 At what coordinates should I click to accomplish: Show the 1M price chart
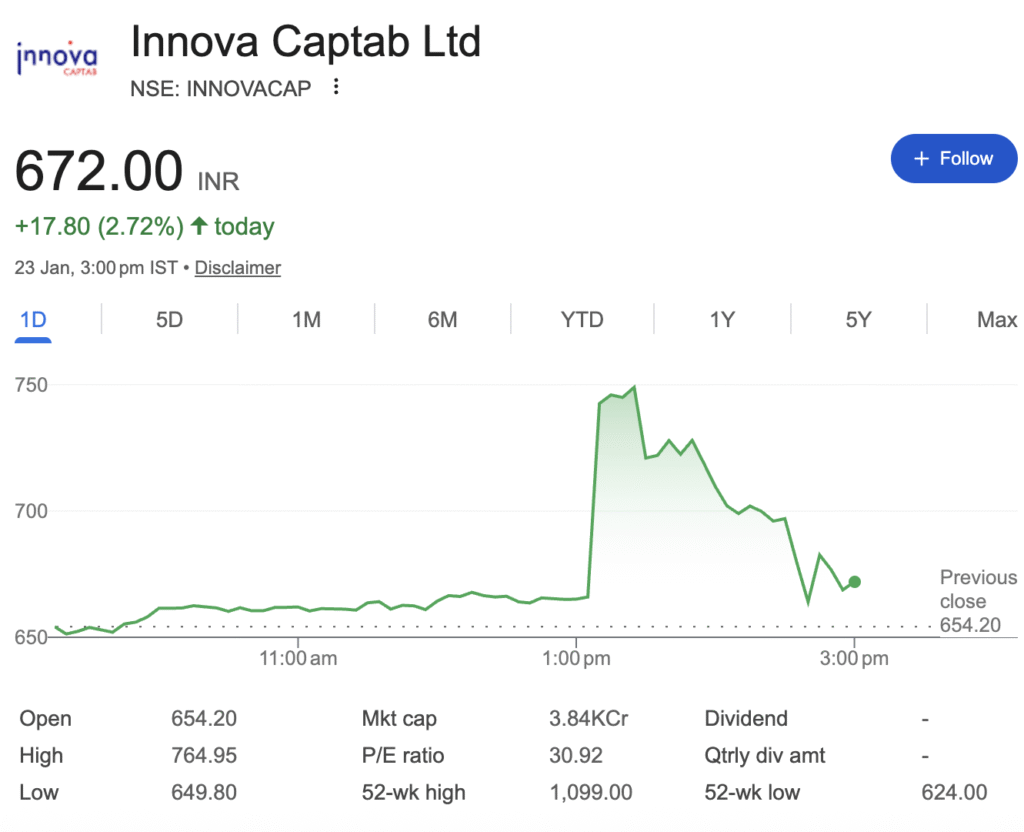coord(306,320)
